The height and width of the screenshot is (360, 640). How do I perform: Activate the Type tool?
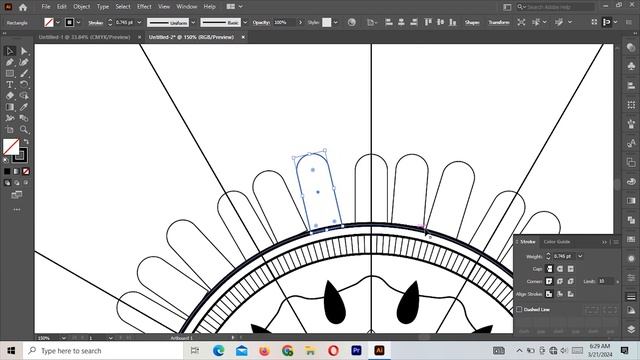[10, 84]
